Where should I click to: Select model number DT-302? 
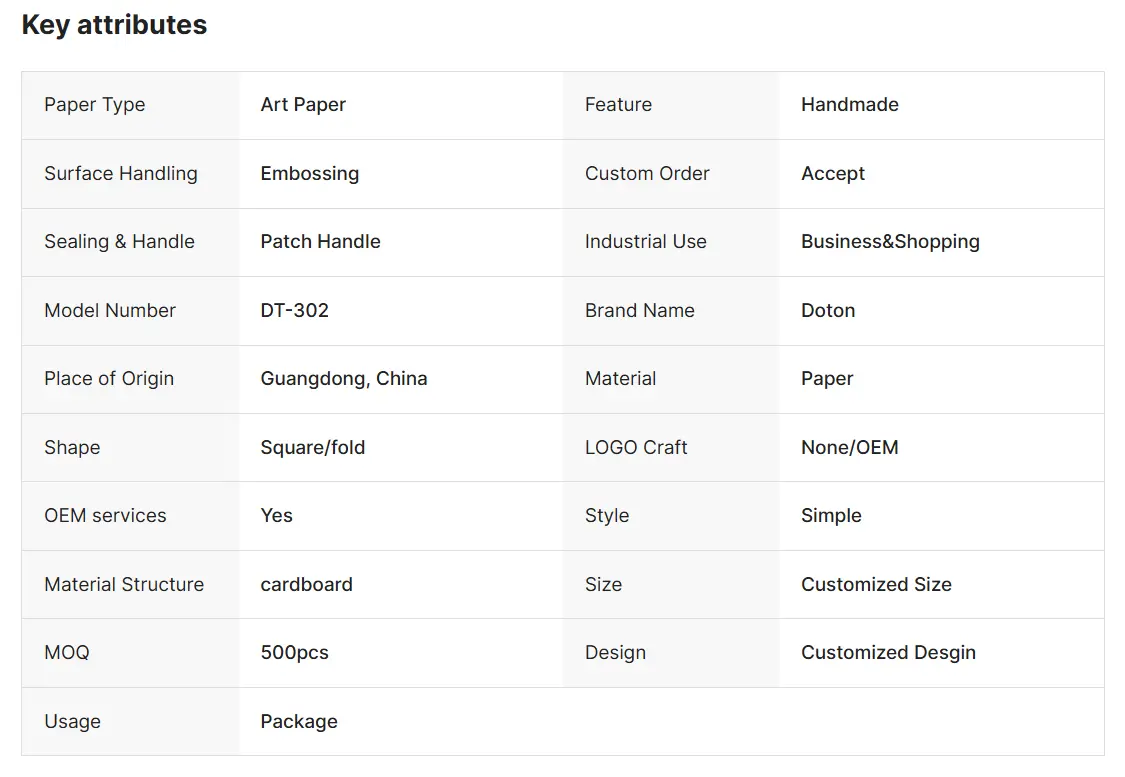(294, 311)
